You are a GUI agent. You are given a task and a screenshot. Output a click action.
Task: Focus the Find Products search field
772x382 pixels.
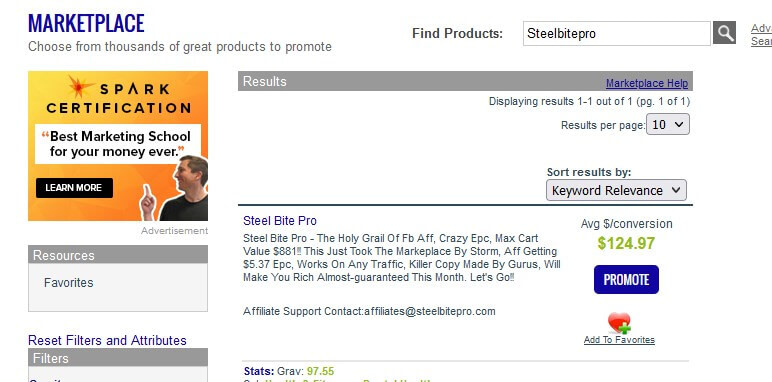[x=616, y=33]
